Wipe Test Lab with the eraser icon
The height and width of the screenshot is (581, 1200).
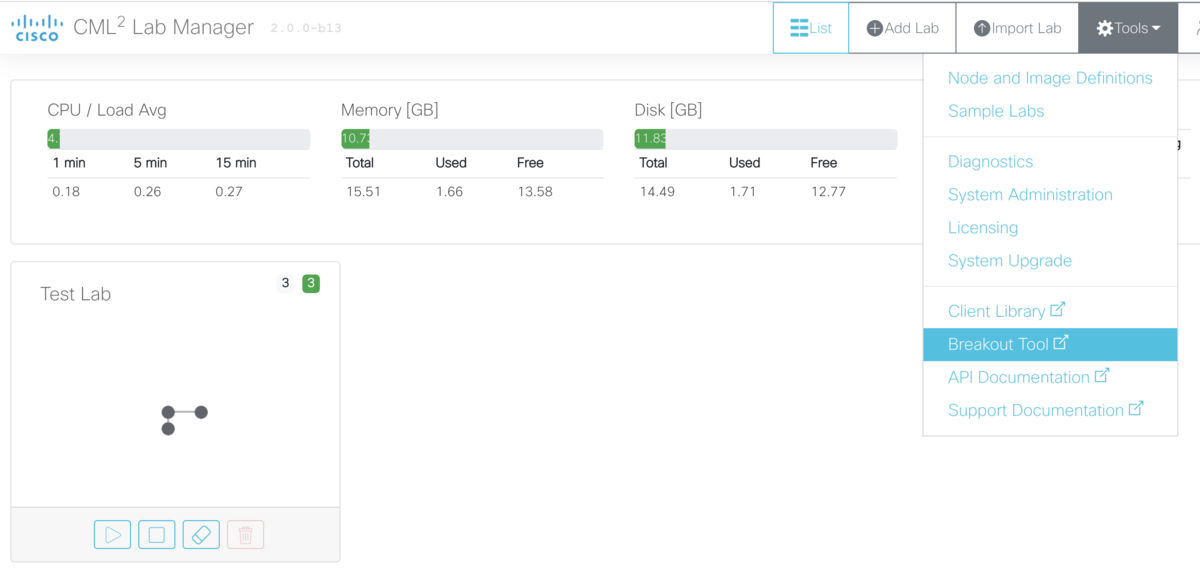(x=201, y=535)
